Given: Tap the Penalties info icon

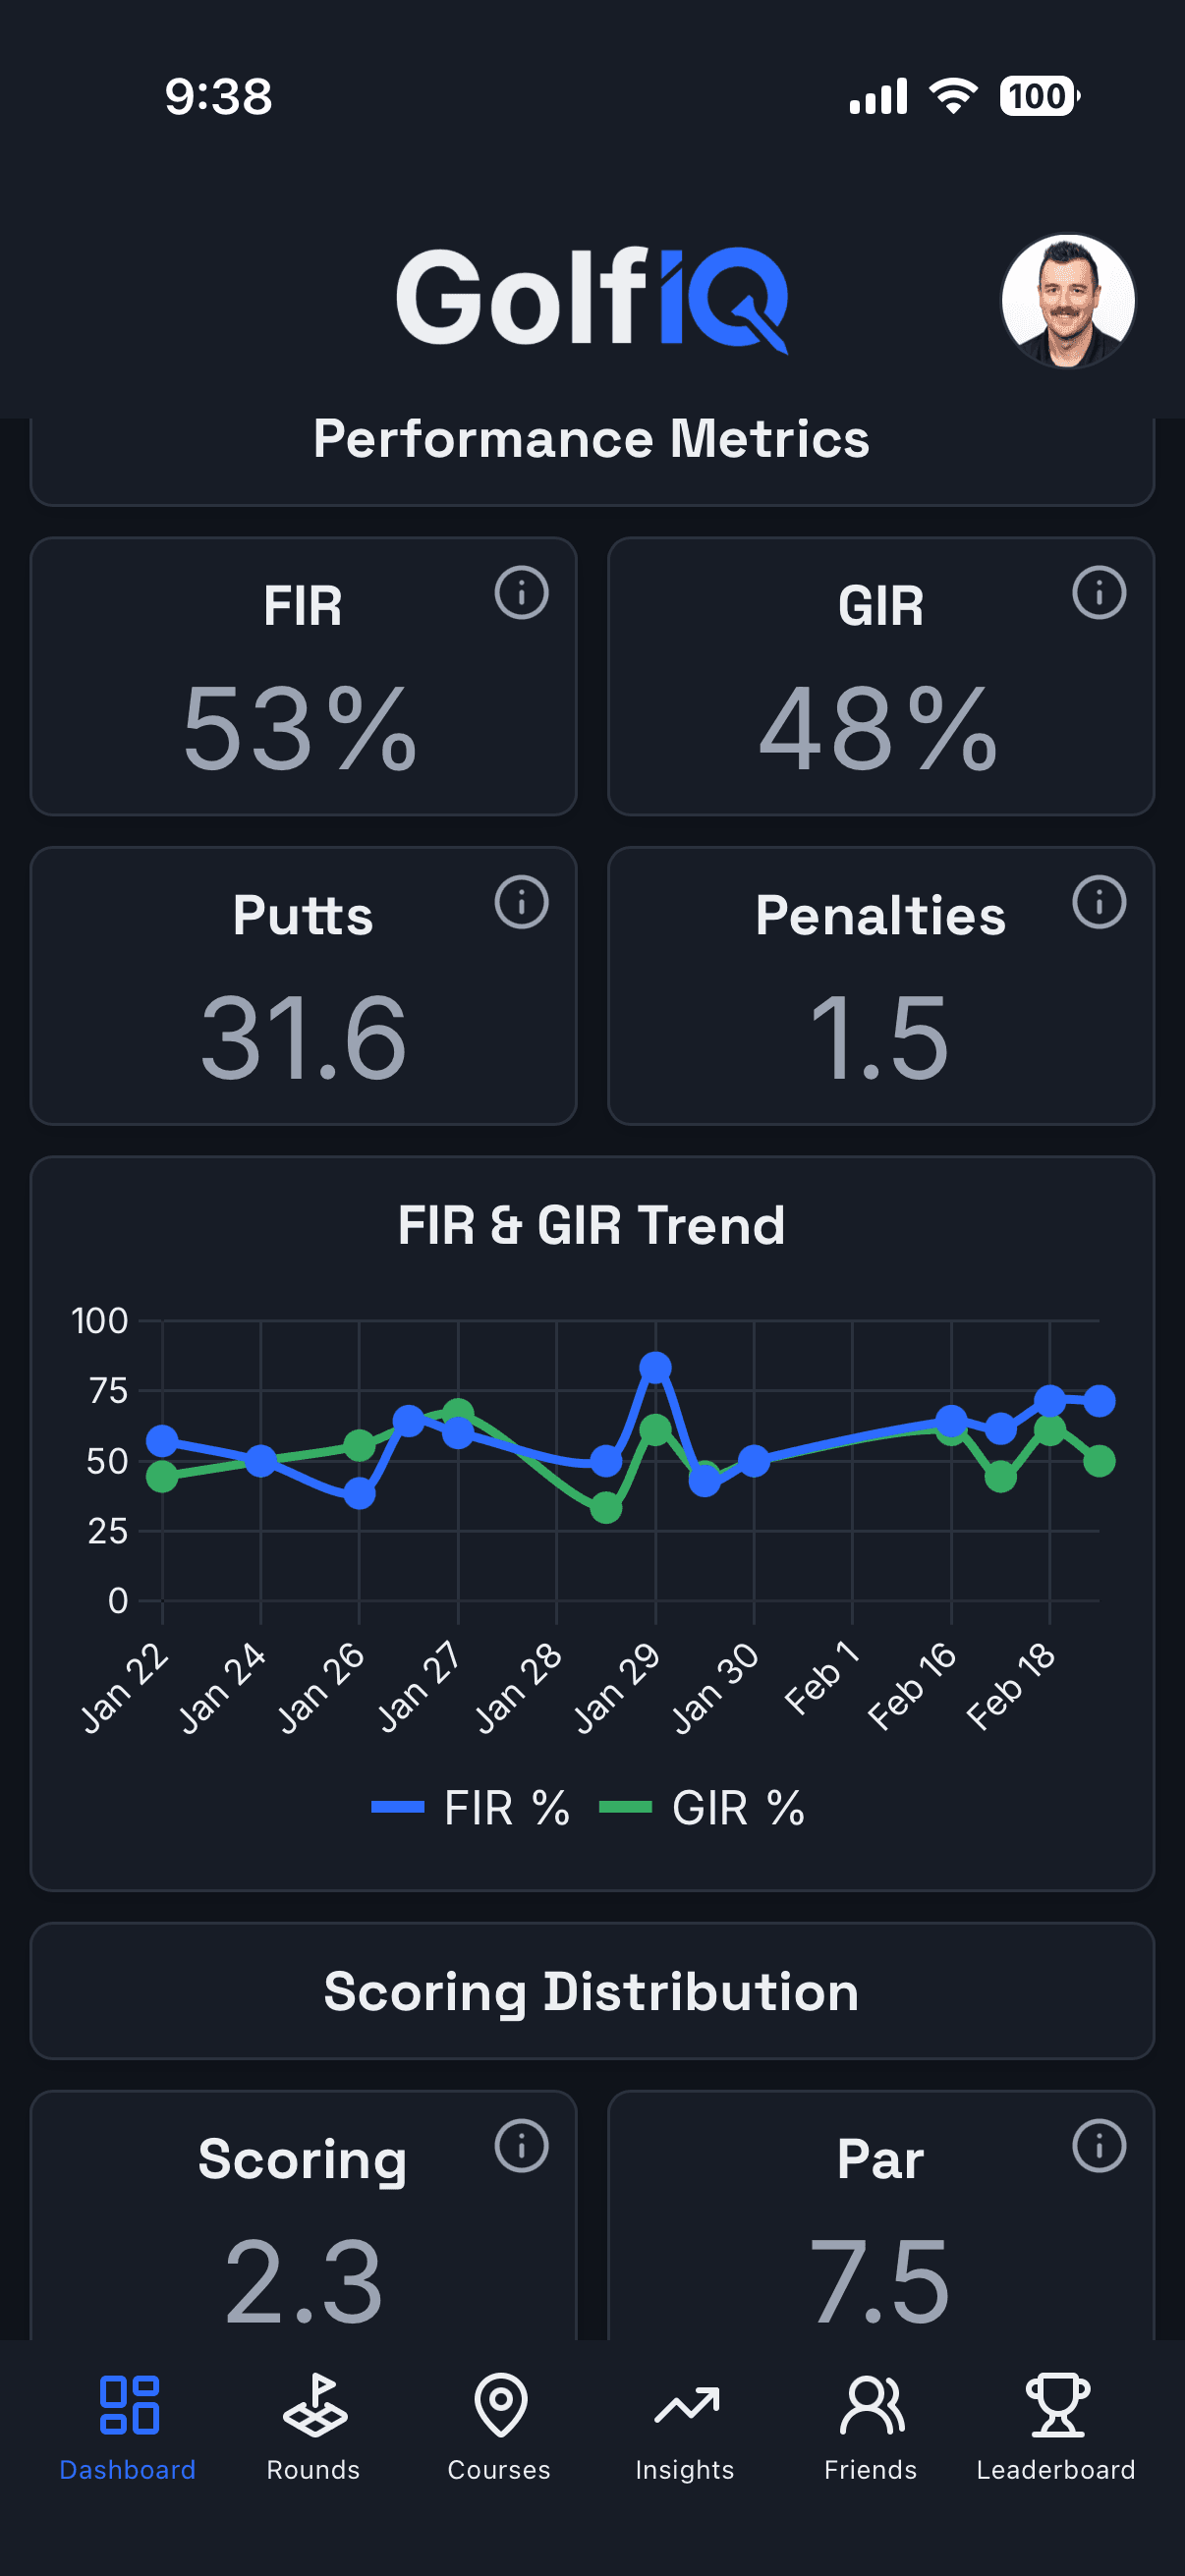Looking at the screenshot, I should (1100, 902).
